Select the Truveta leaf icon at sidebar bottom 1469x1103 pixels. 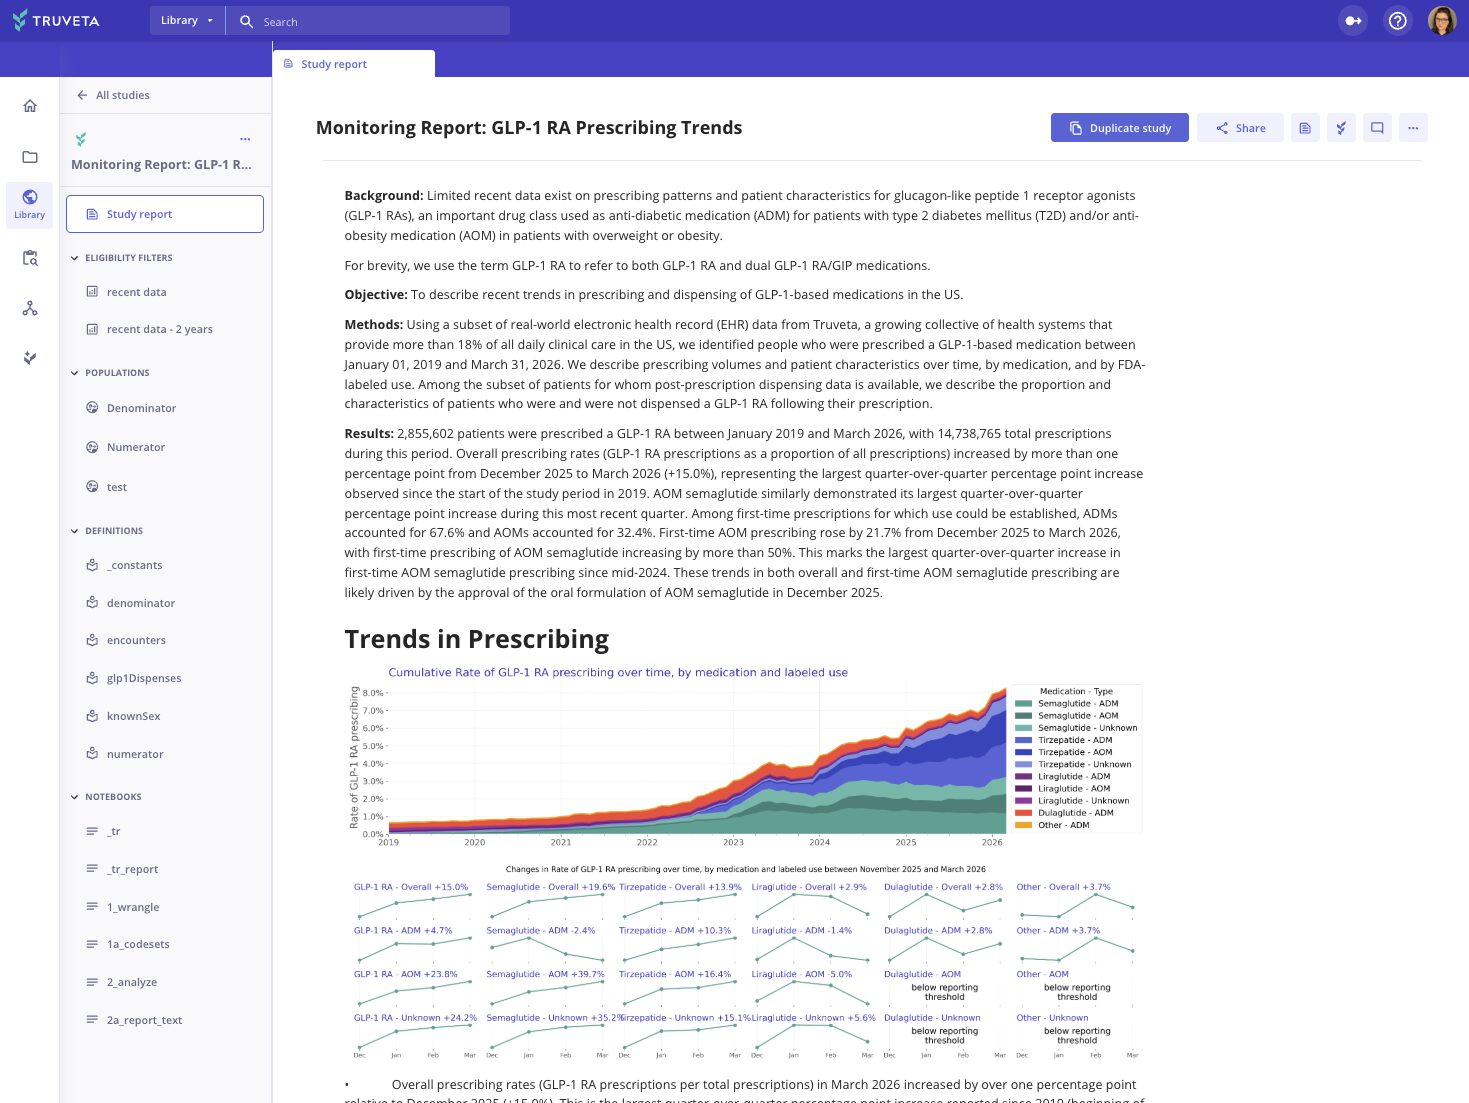[29, 357]
